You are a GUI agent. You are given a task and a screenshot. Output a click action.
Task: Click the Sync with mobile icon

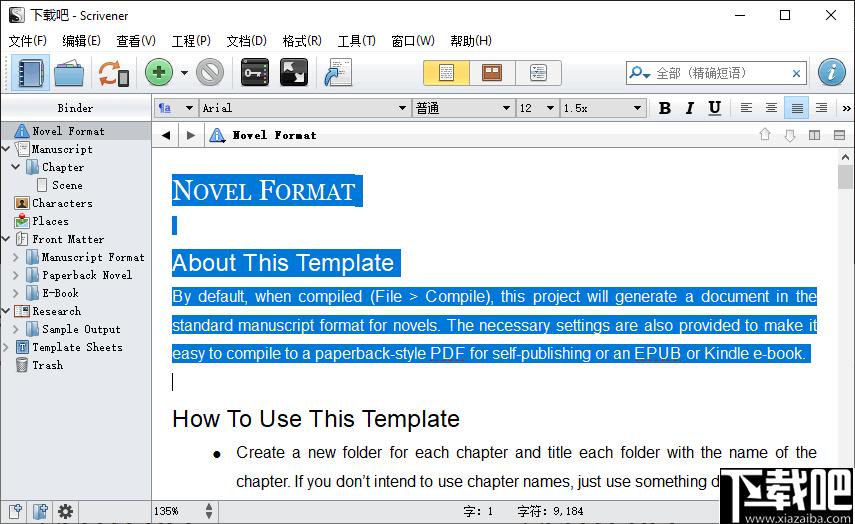point(113,73)
